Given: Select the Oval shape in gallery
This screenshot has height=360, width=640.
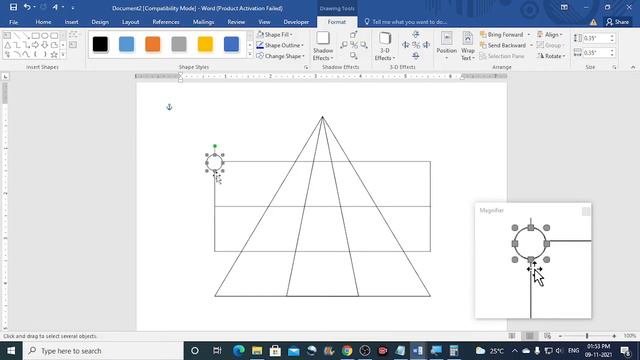Looking at the screenshot, I should pyautogui.click(x=45, y=36).
